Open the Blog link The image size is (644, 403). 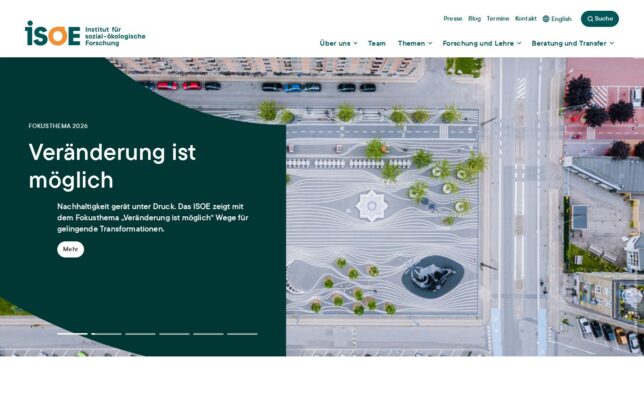pyautogui.click(x=474, y=18)
